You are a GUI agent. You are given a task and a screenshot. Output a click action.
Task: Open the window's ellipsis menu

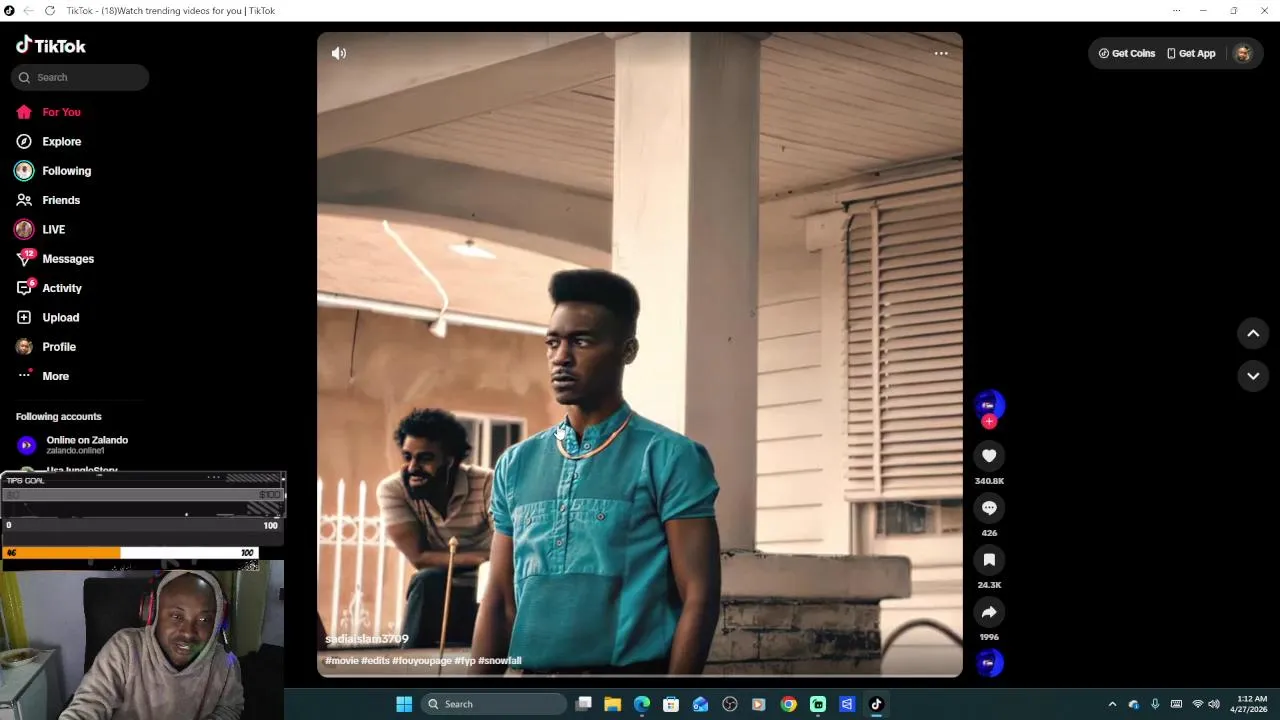click(x=1176, y=10)
